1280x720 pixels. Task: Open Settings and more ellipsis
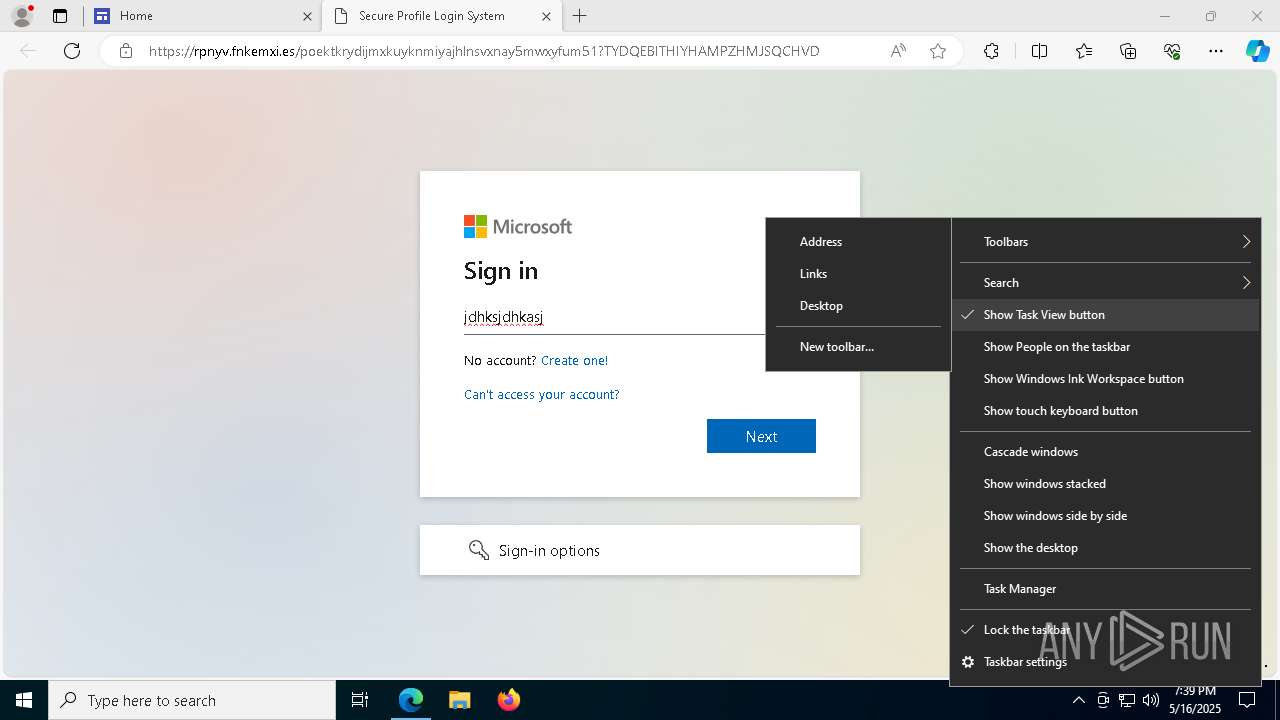(1216, 51)
